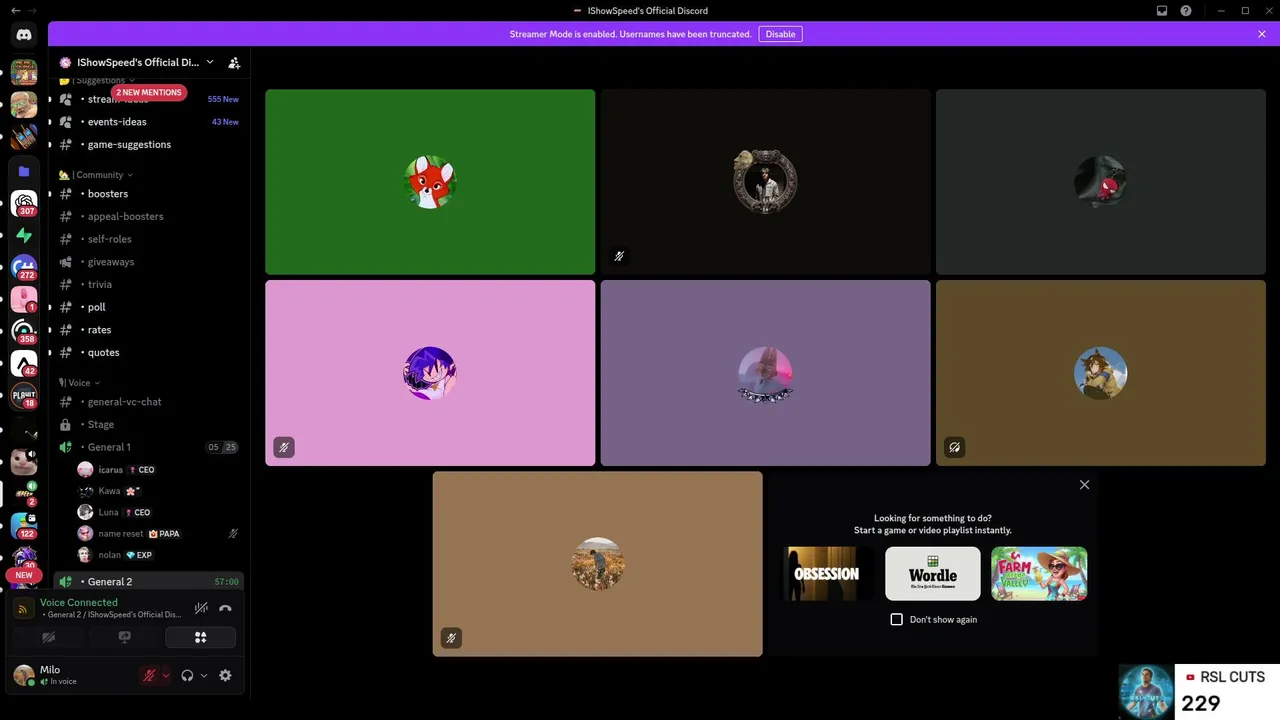Check the Don't show again box
The width and height of the screenshot is (1280, 720).
pyautogui.click(x=897, y=620)
